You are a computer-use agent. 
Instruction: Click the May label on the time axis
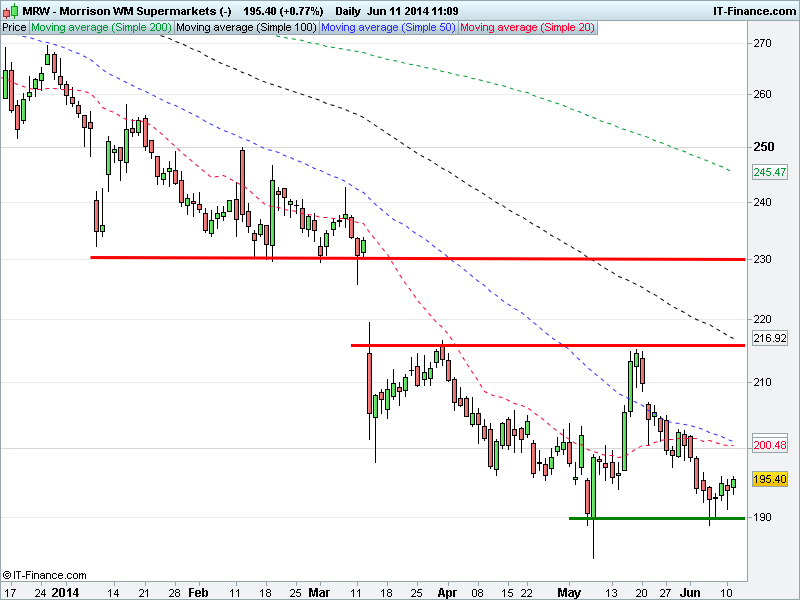pos(569,591)
